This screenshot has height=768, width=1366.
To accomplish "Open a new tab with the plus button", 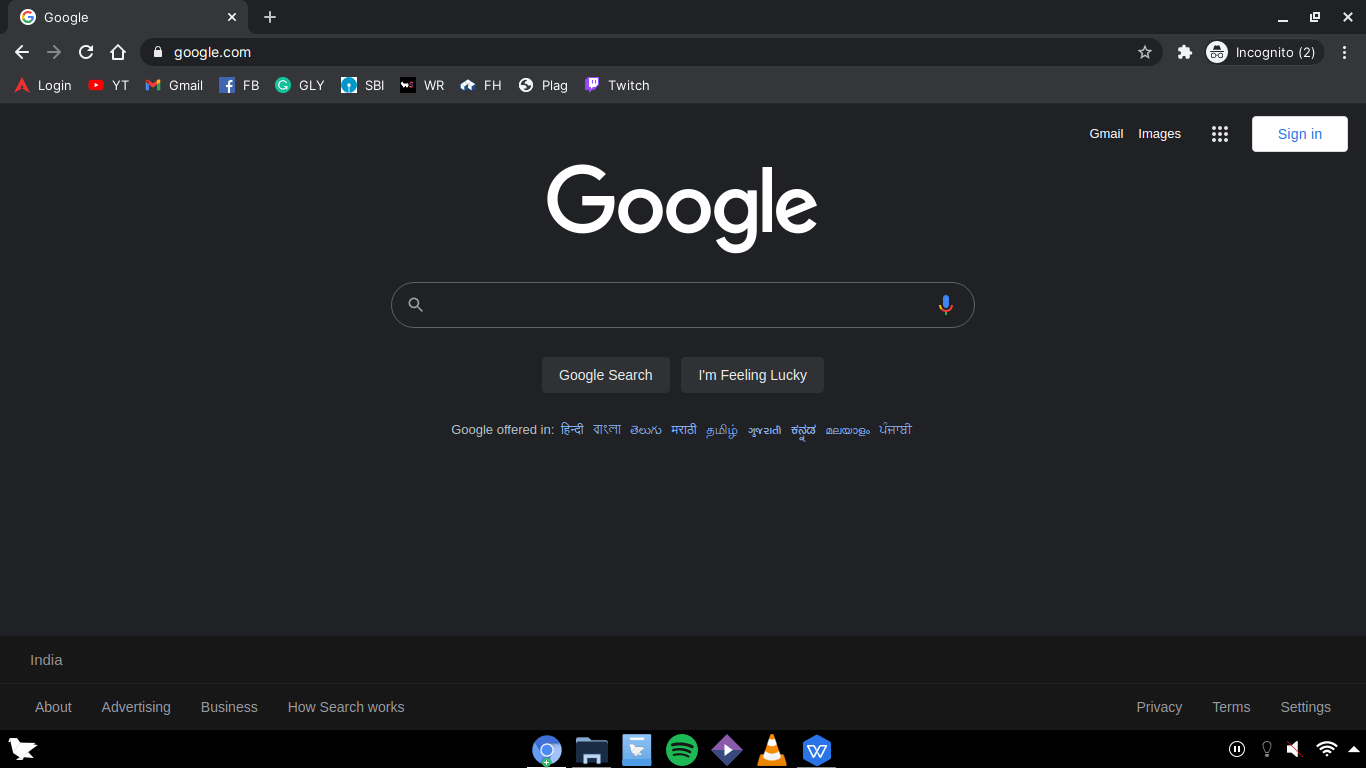I will click(x=270, y=17).
